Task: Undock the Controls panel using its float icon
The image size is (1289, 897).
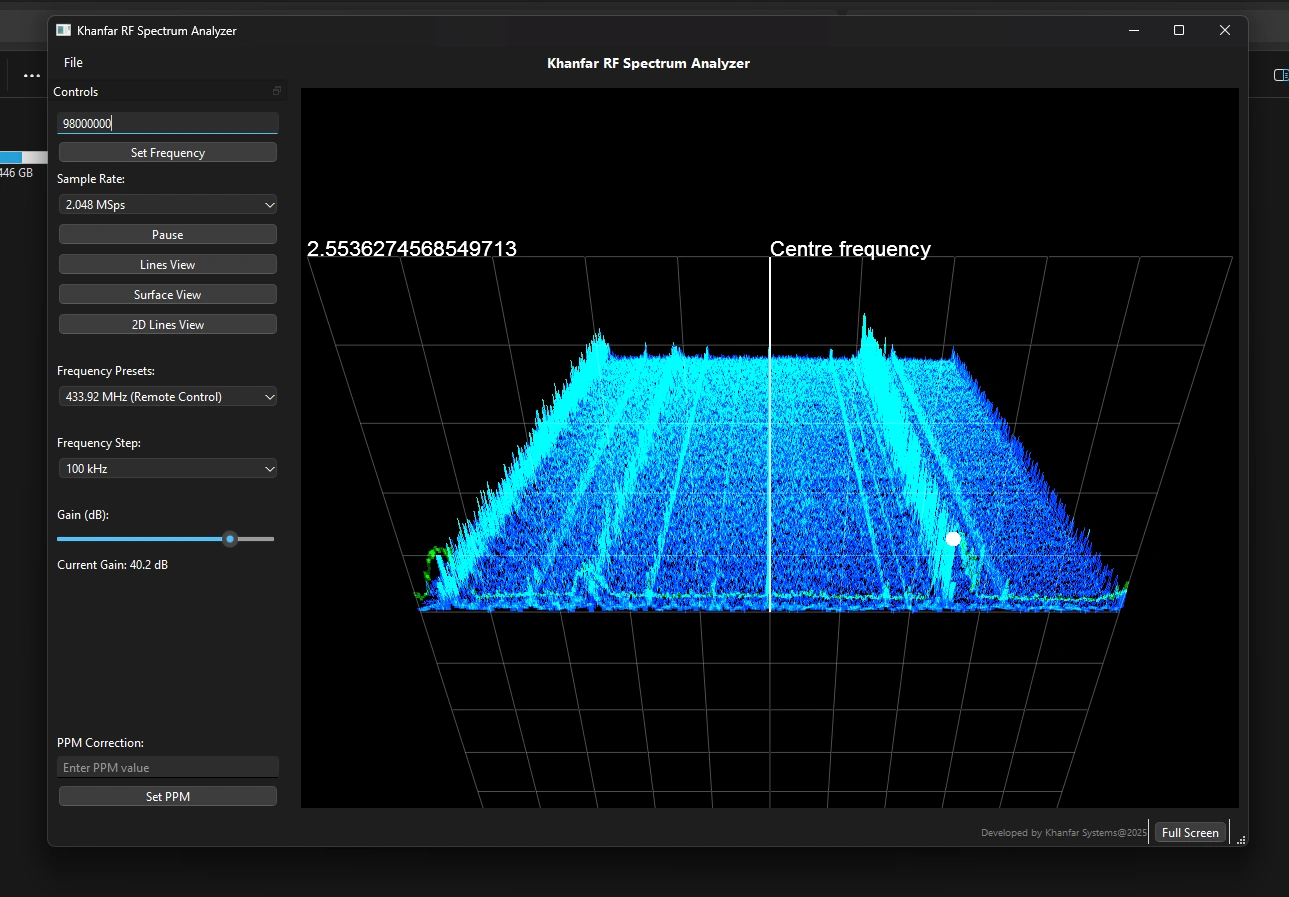Action: coord(276,90)
